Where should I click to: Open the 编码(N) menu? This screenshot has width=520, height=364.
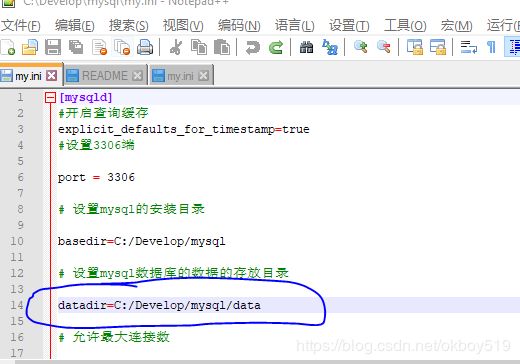point(239,25)
